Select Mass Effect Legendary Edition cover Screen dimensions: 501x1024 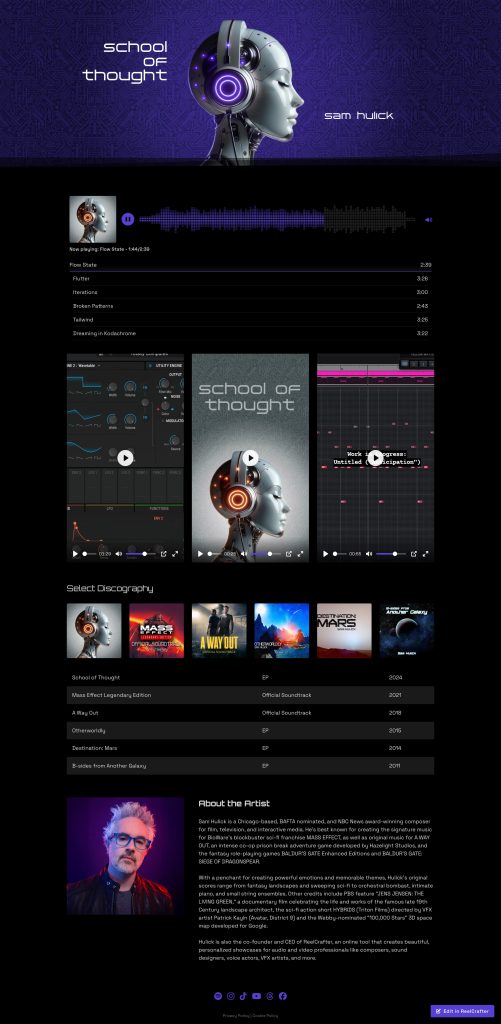(157, 630)
